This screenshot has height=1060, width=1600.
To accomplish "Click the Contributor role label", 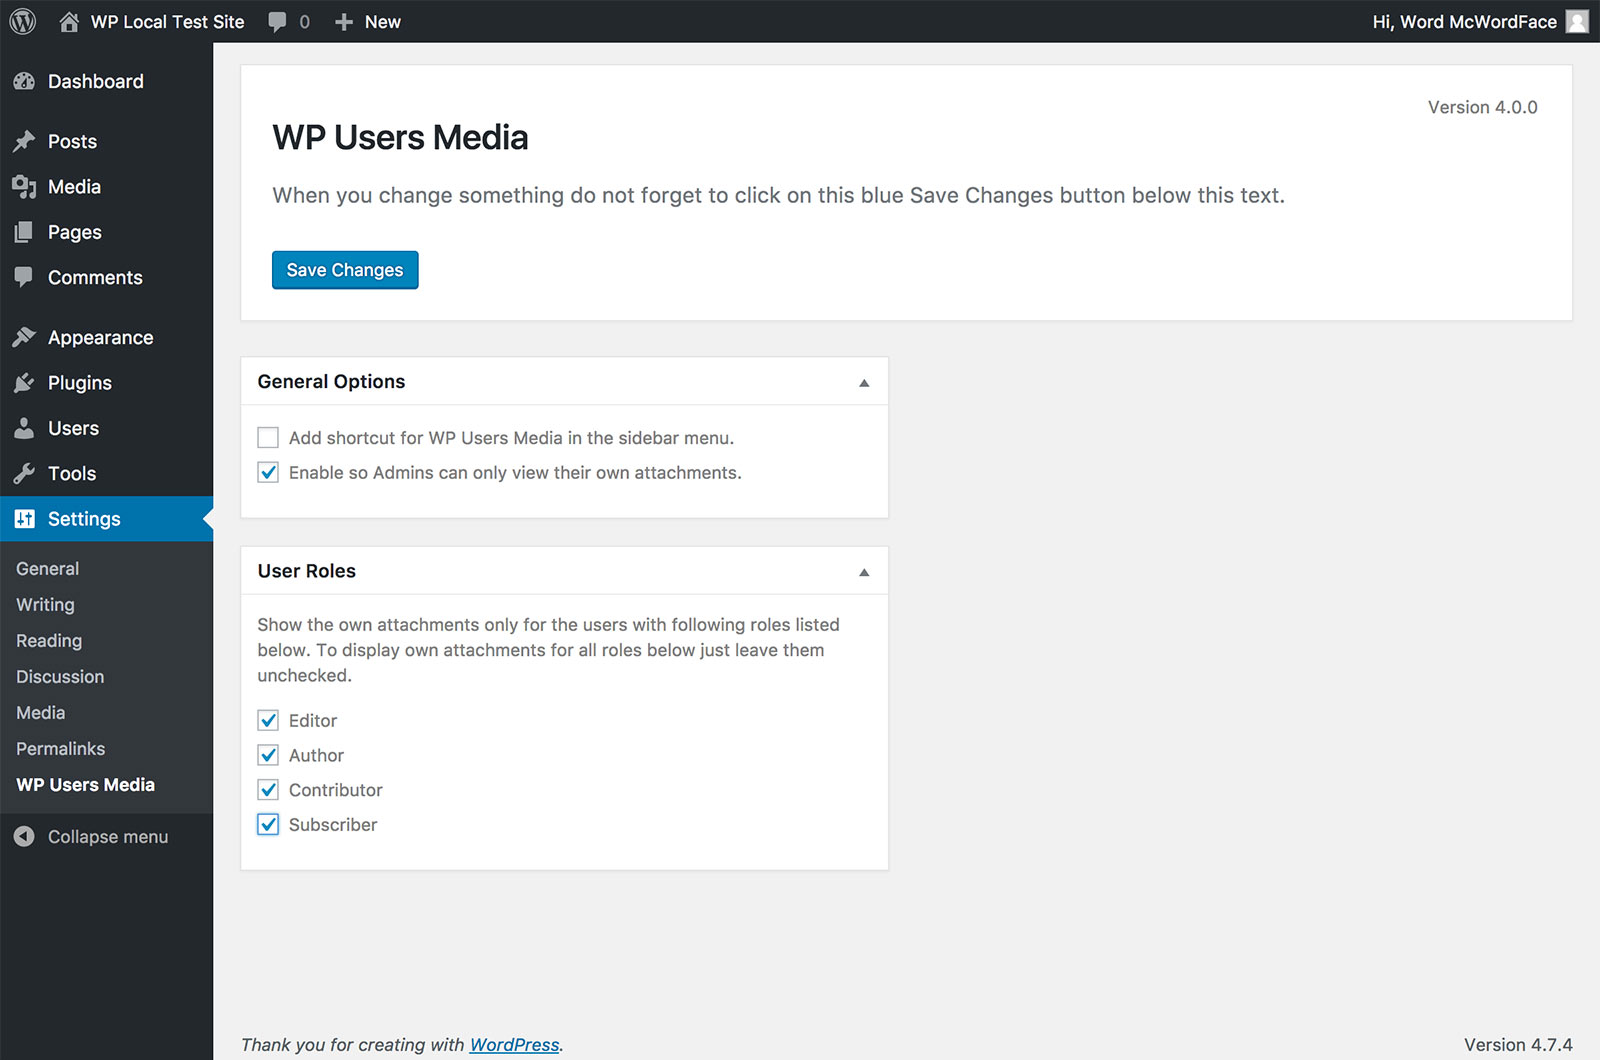I will tap(336, 790).
